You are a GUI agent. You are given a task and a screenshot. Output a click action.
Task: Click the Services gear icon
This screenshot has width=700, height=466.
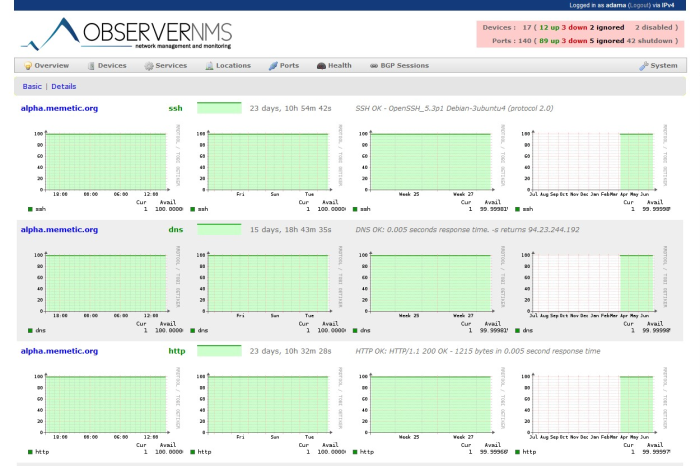pyautogui.click(x=149, y=66)
